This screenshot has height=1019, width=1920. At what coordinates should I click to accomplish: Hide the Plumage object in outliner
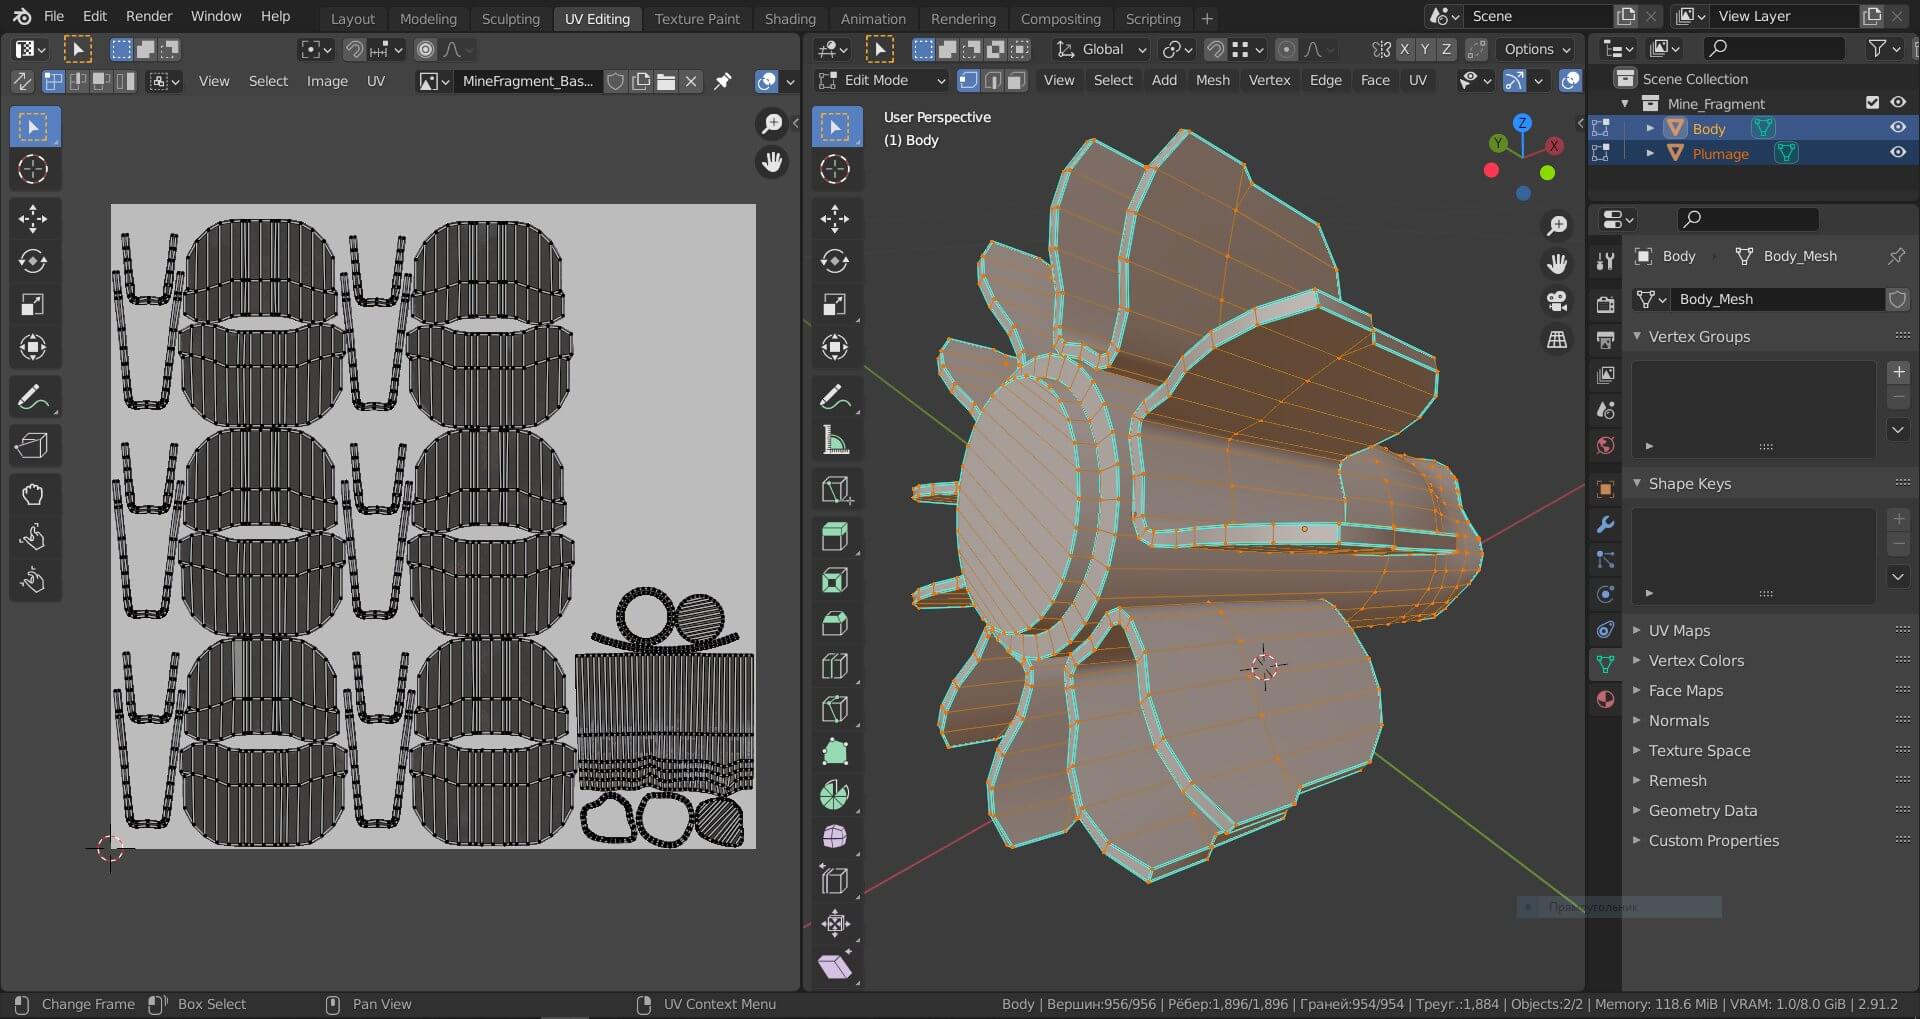click(1897, 153)
